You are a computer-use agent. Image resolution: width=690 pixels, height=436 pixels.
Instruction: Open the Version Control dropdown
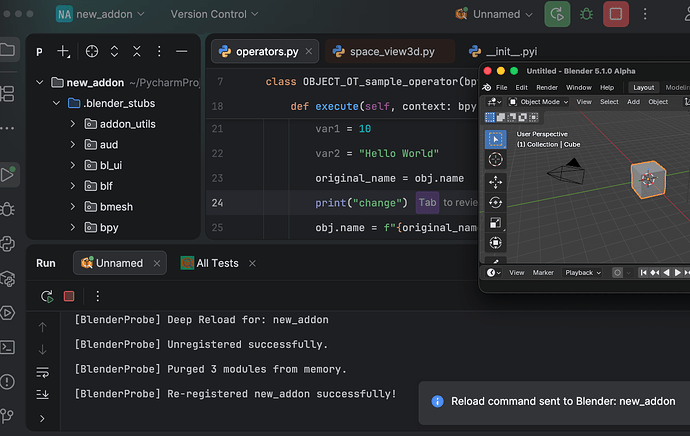pyautogui.click(x=214, y=14)
